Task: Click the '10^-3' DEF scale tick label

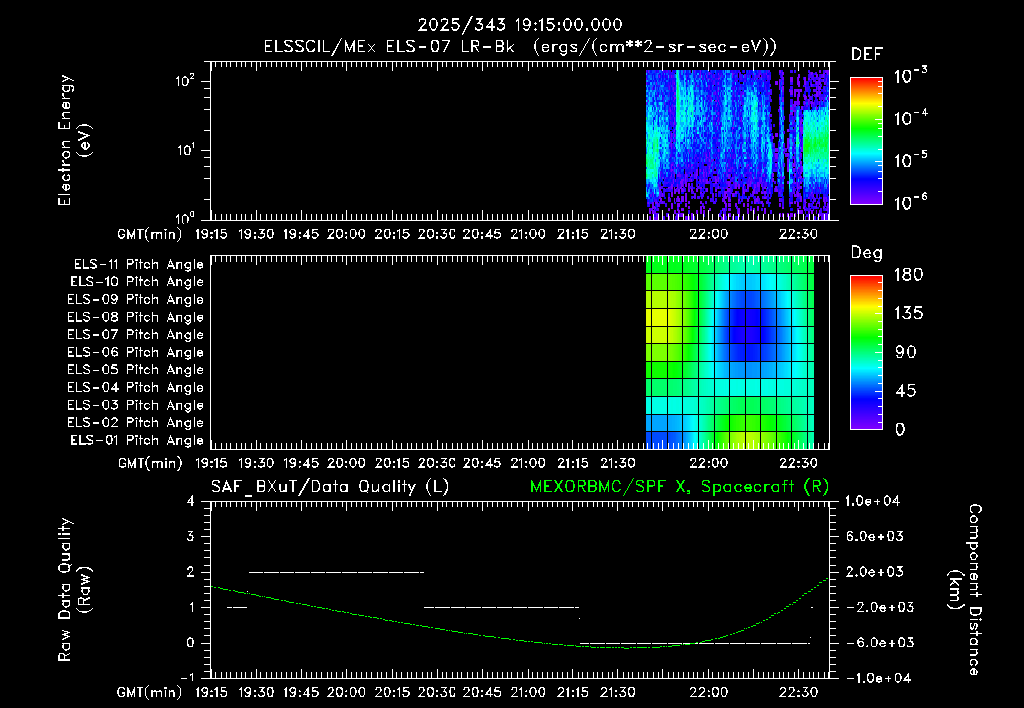Action: tap(910, 76)
